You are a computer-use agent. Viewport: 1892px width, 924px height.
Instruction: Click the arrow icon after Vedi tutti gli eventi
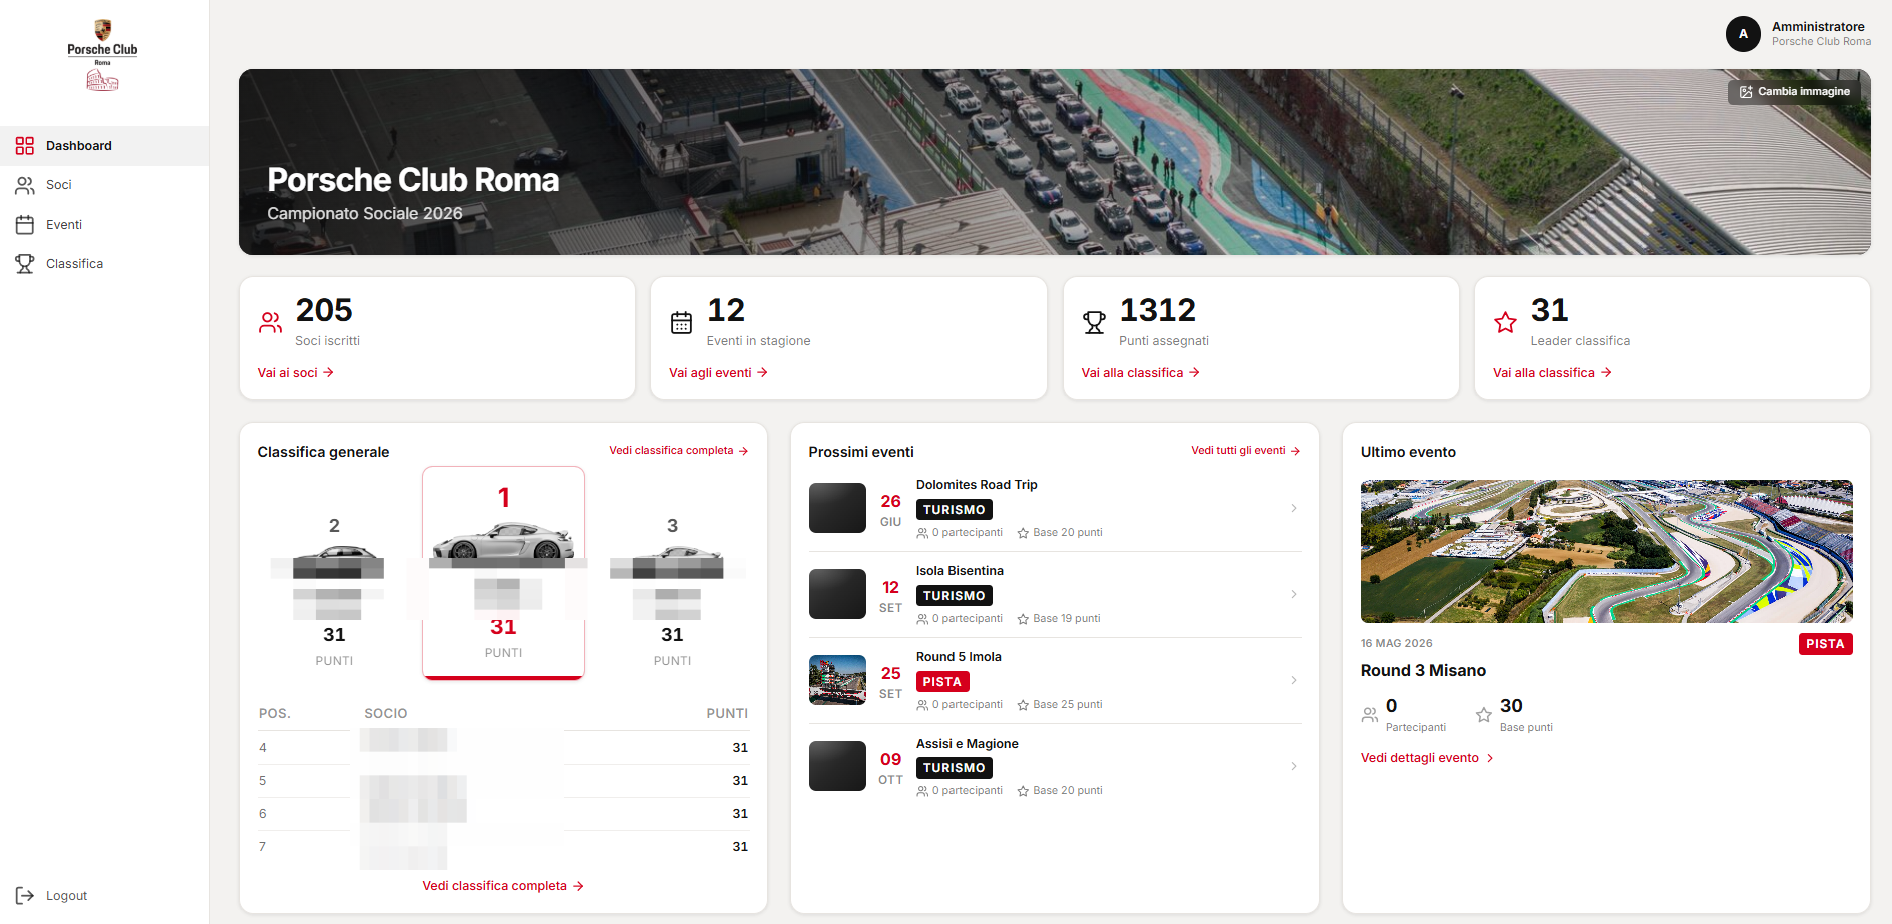tap(1296, 451)
